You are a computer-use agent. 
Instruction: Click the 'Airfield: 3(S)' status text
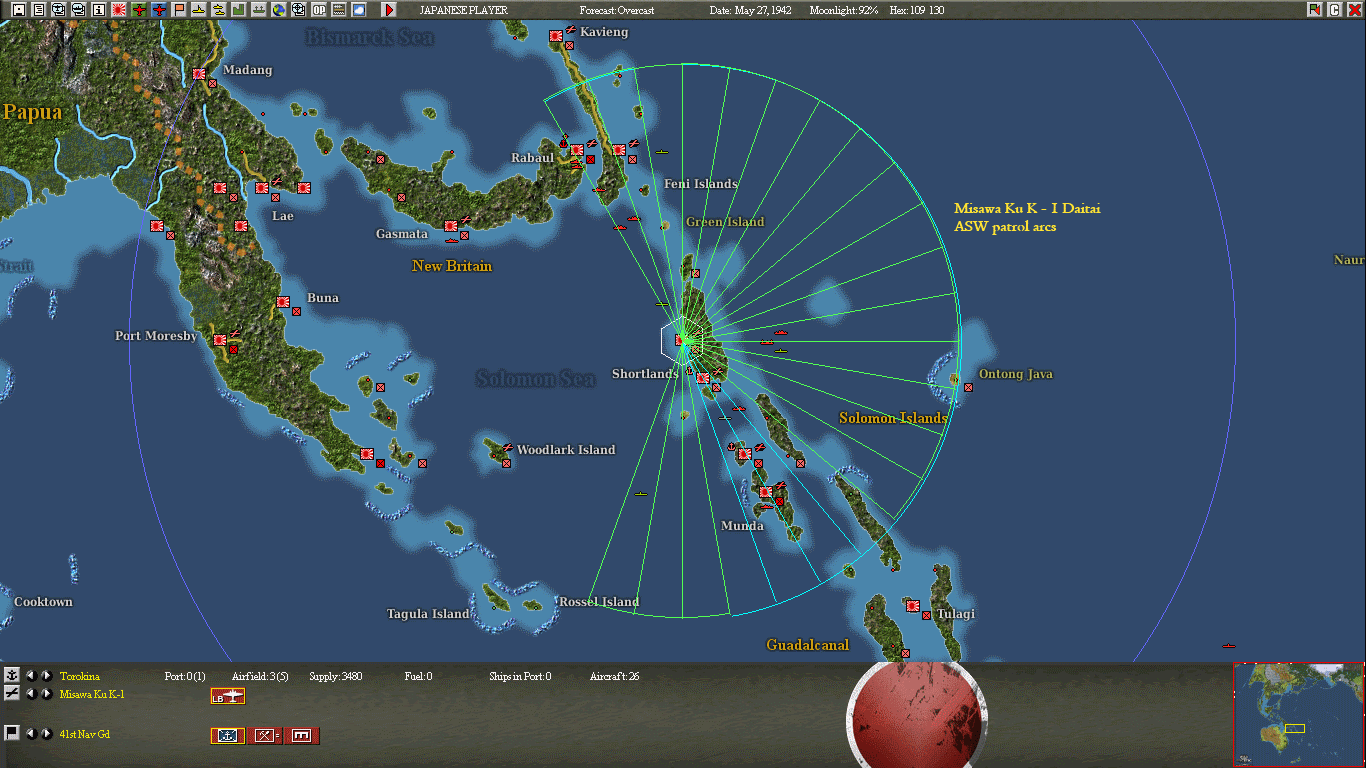(260, 677)
